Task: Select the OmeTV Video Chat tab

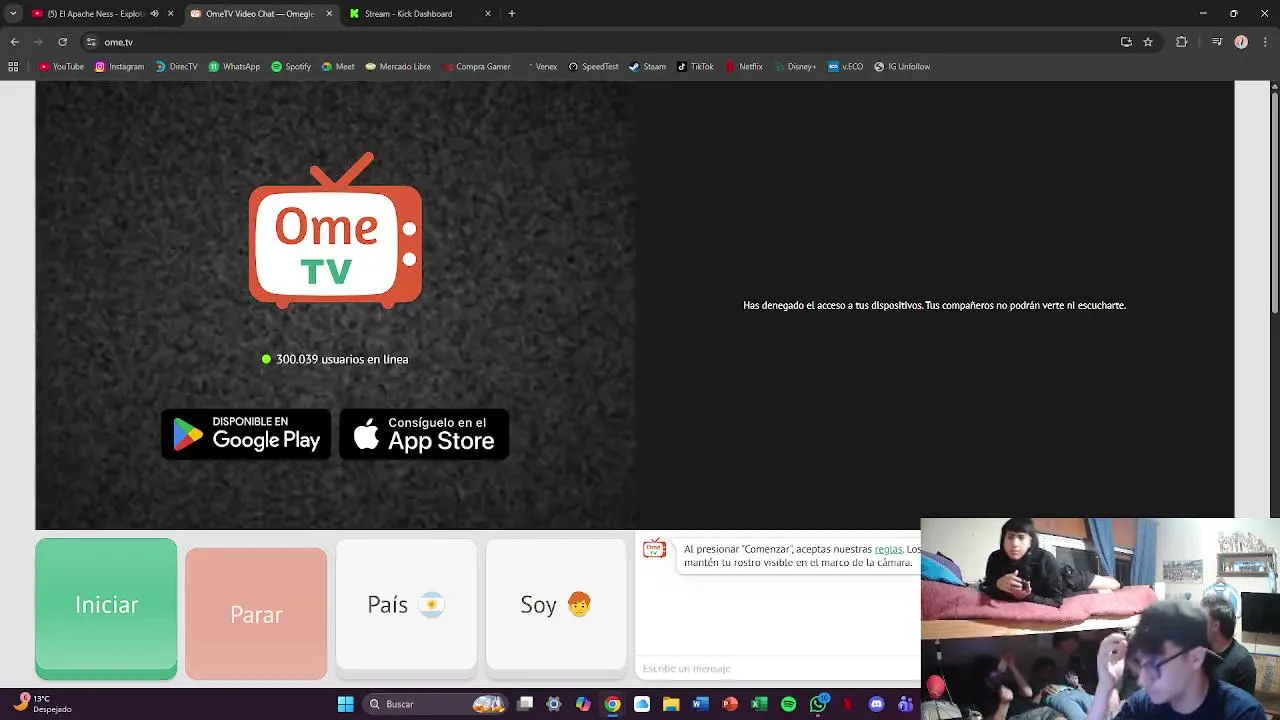Action: (259, 14)
